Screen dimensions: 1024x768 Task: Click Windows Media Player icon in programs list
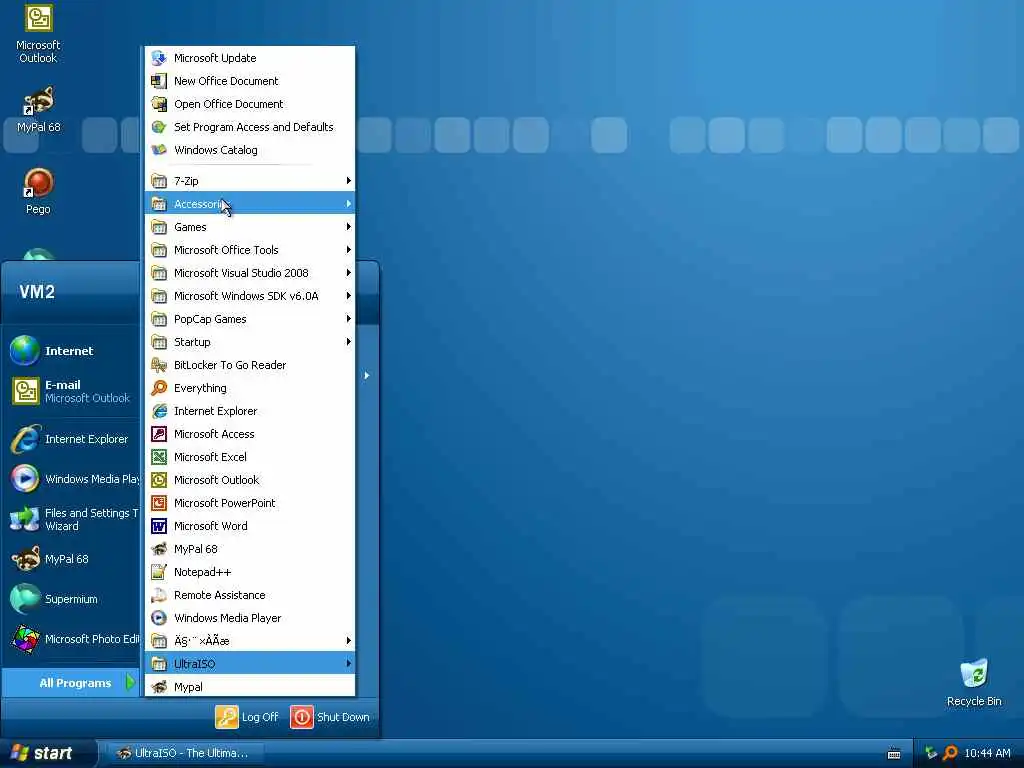159,618
